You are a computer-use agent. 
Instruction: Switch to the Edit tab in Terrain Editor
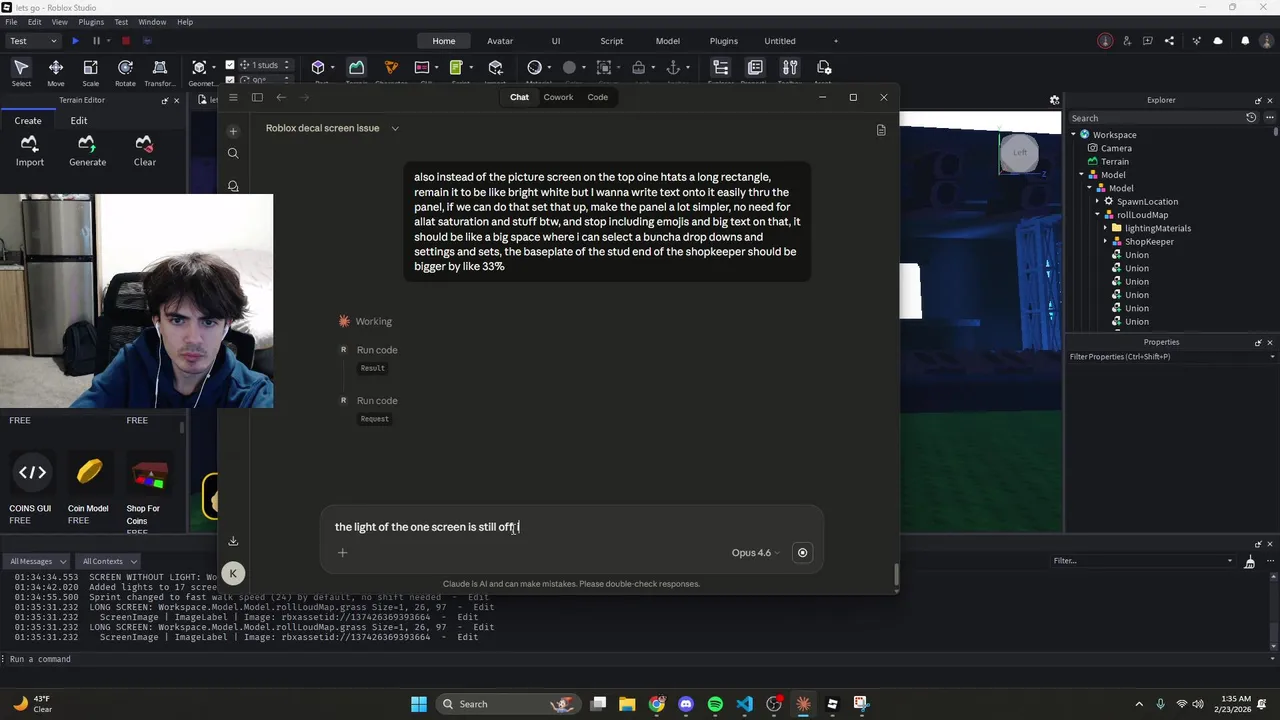pyautogui.click(x=79, y=120)
